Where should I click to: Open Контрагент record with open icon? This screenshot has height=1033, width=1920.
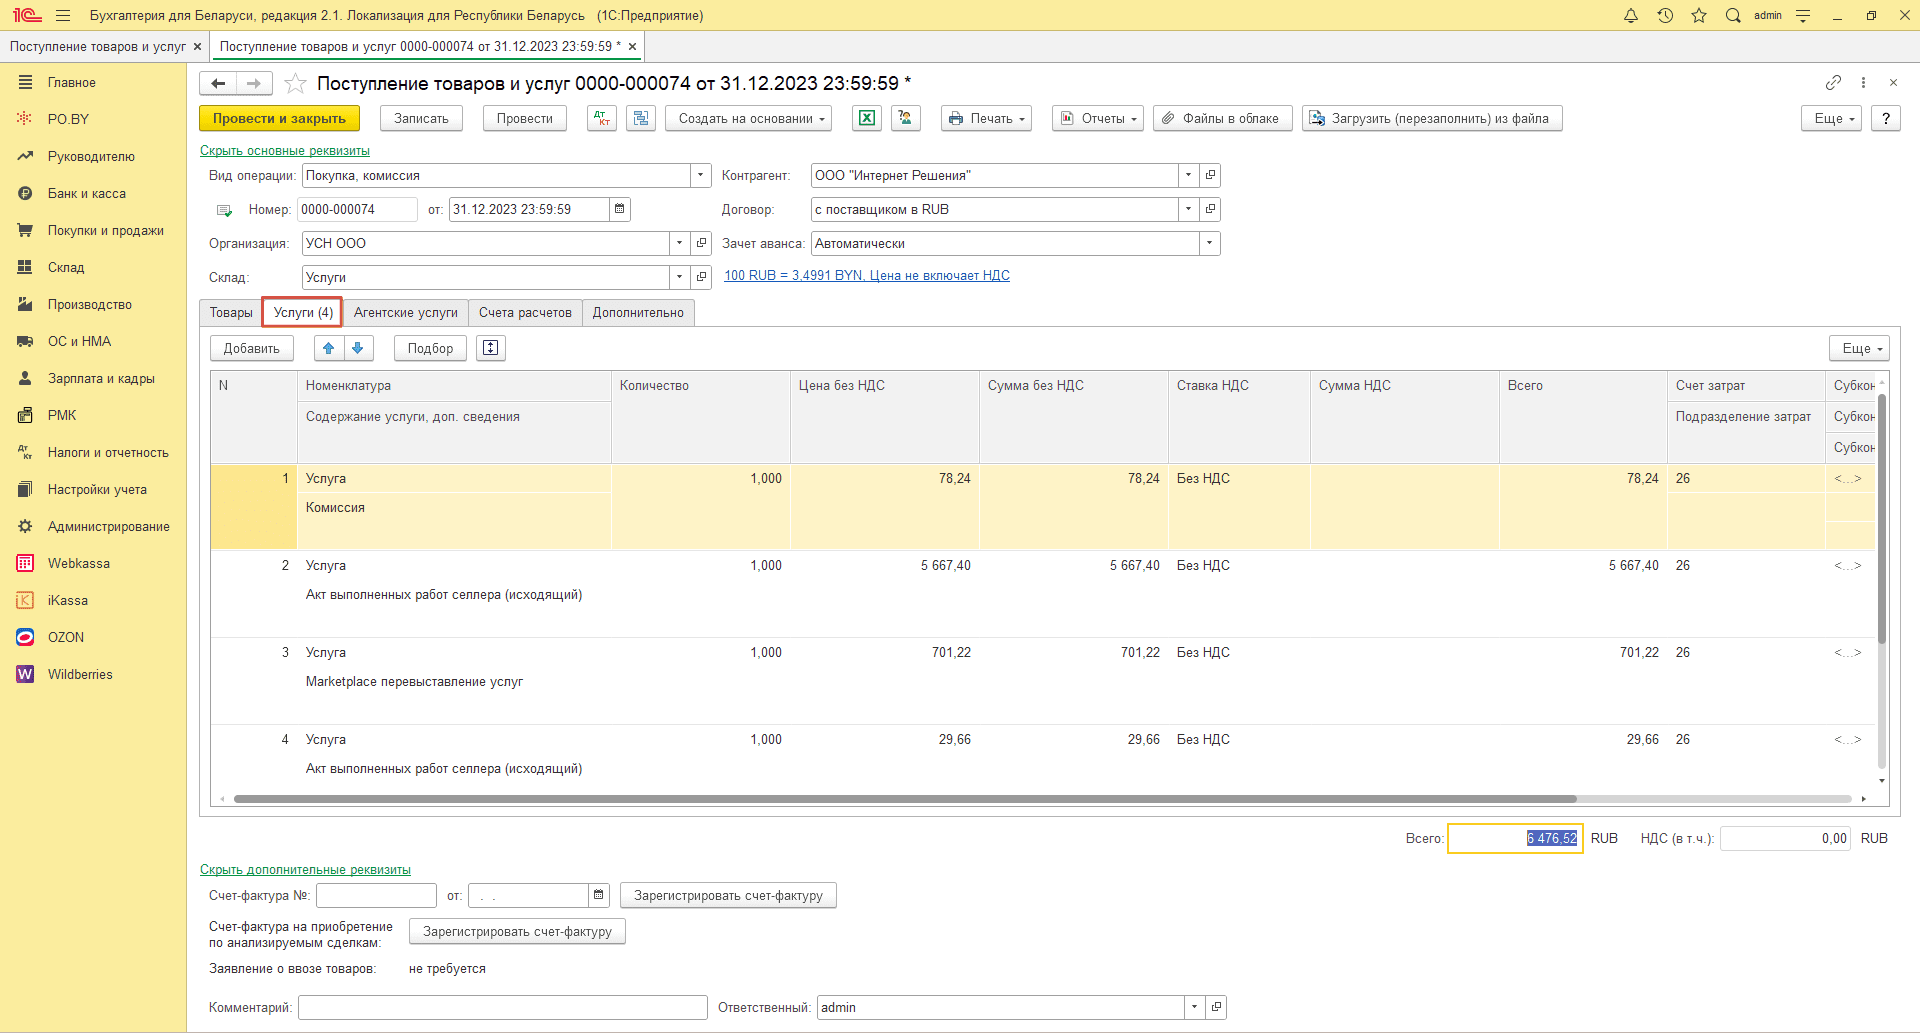click(x=1210, y=175)
